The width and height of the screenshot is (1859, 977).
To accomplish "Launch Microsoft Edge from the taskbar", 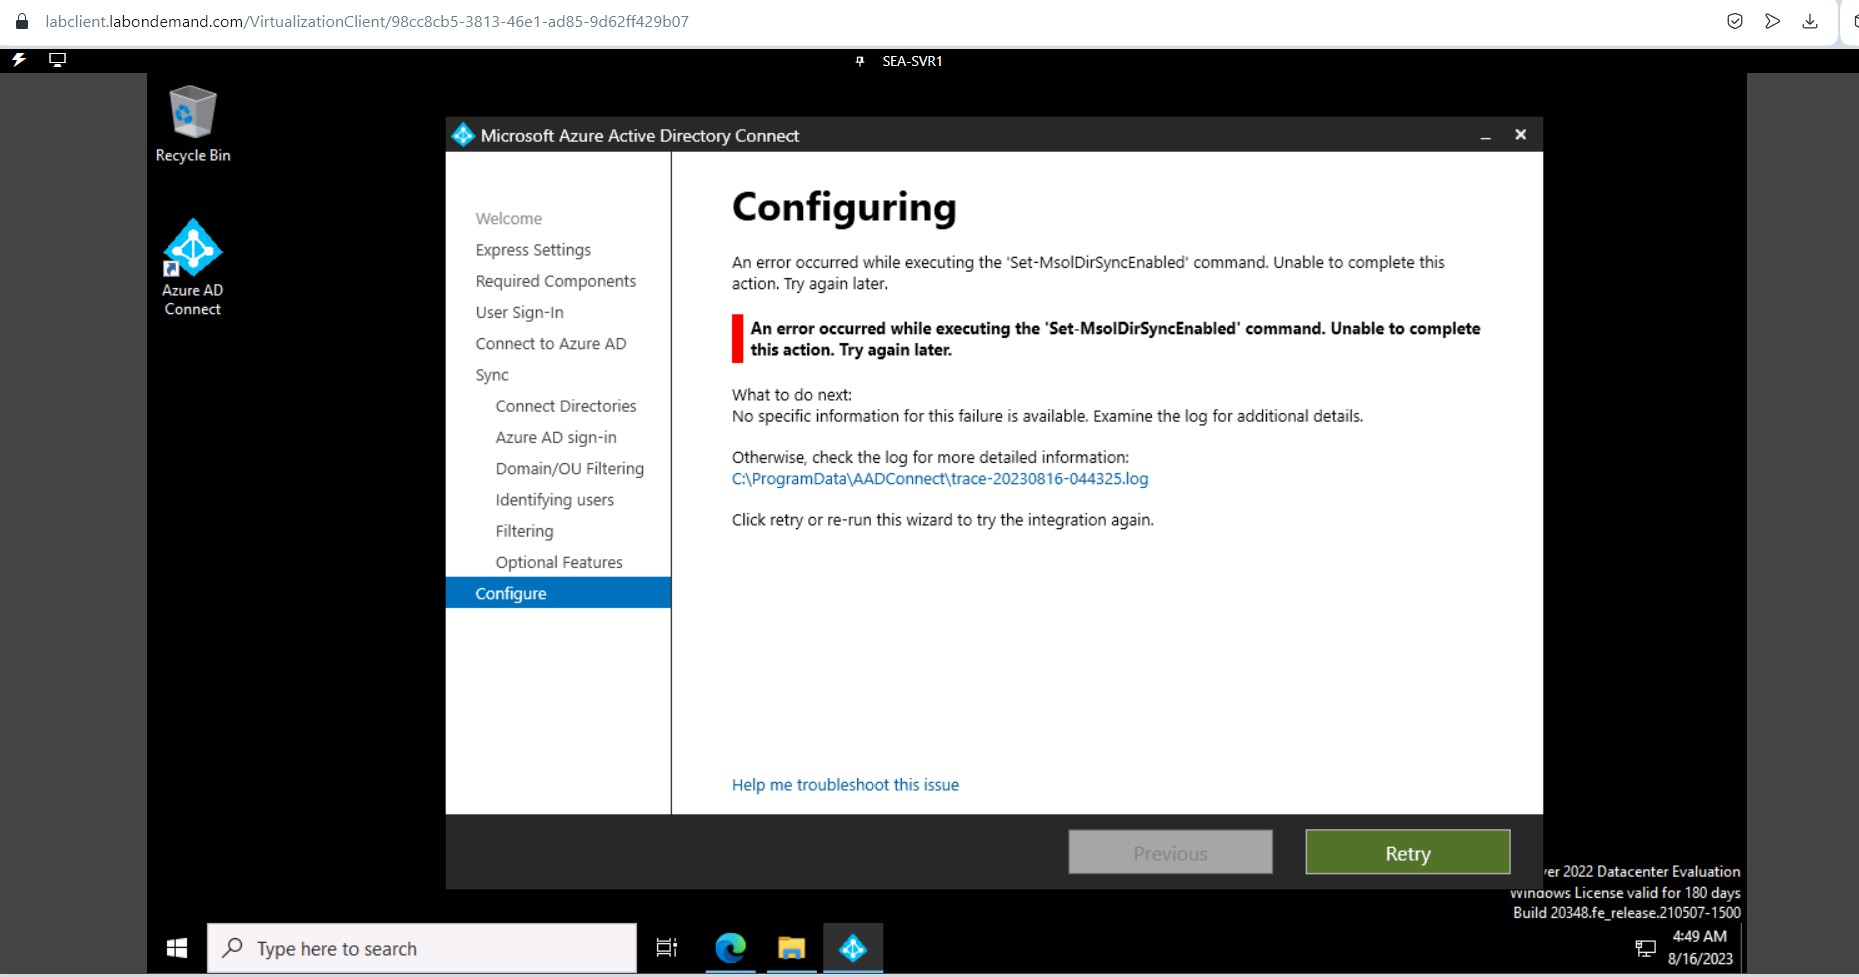I will 730,948.
